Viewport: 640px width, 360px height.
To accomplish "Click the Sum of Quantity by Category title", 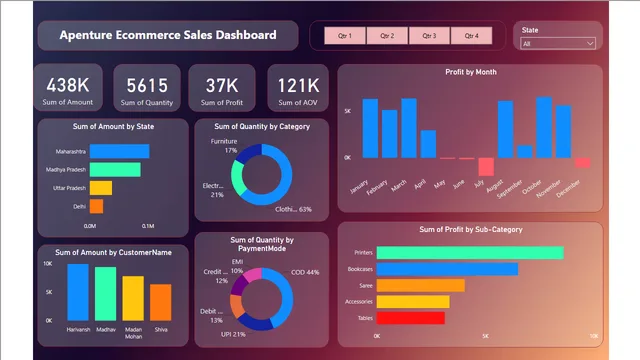I will pos(262,127).
